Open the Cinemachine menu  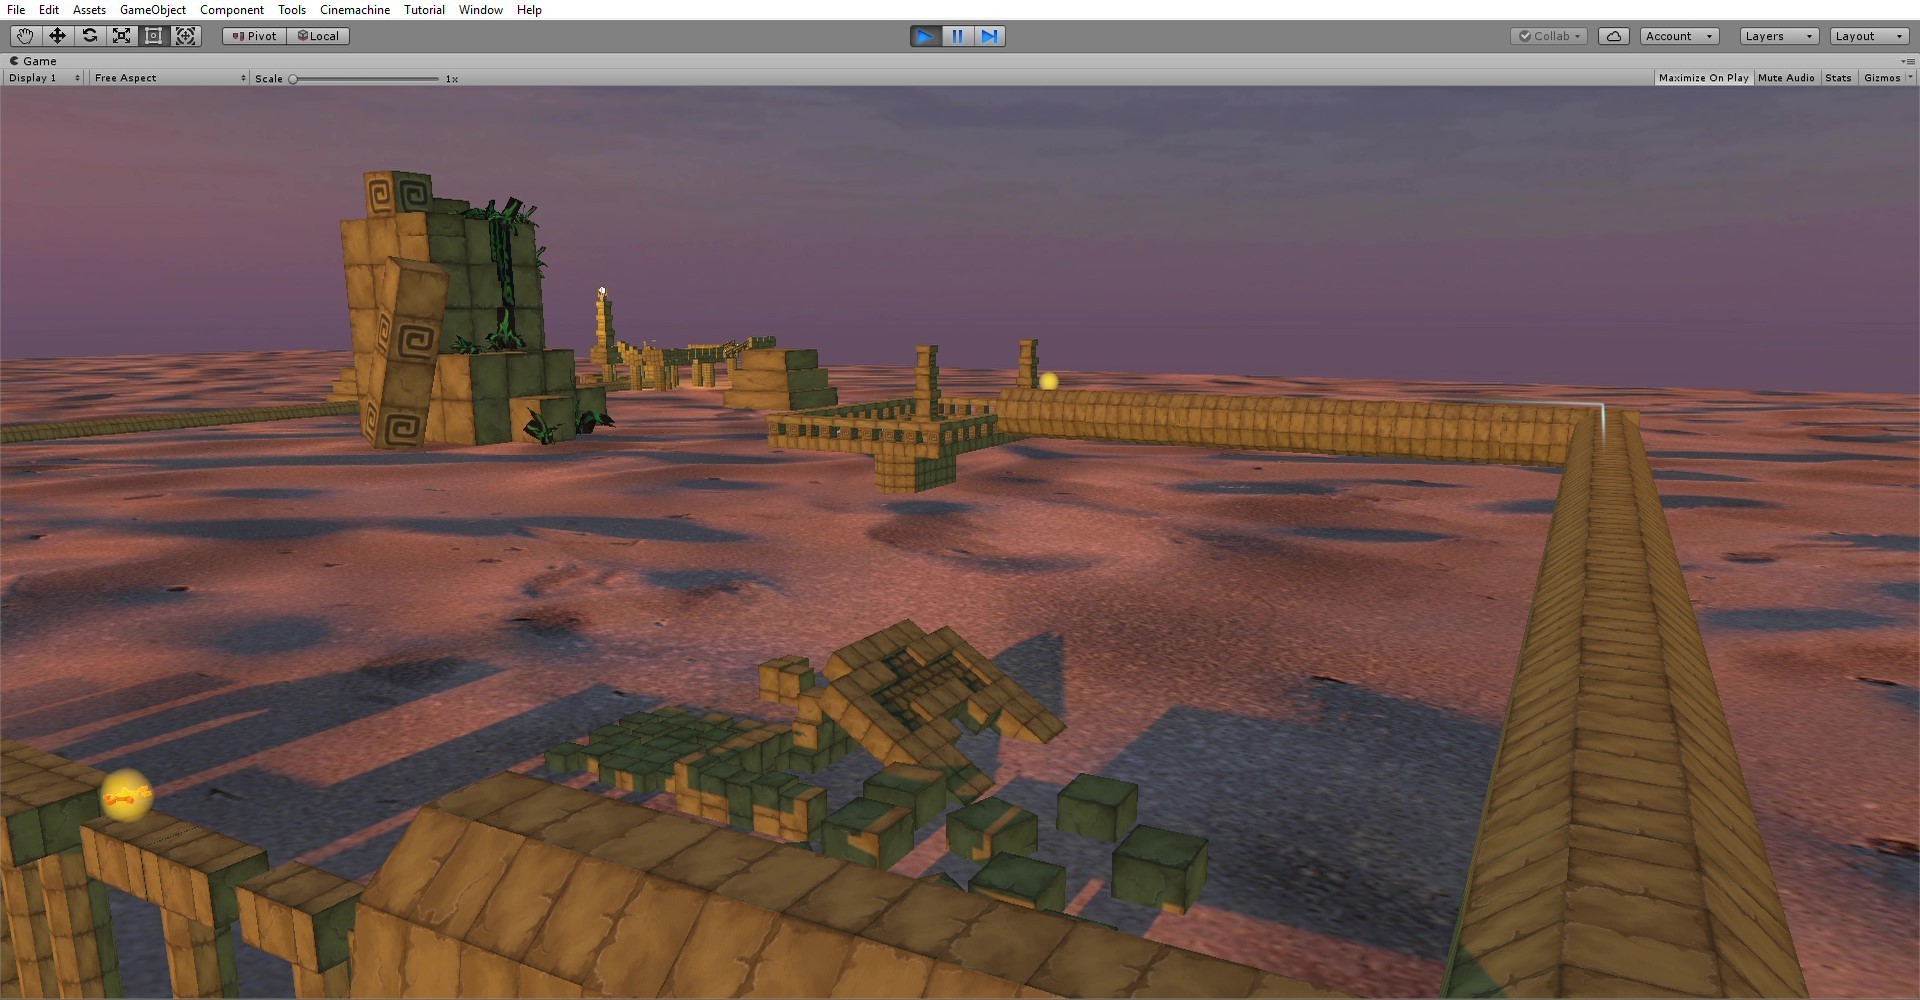(355, 10)
